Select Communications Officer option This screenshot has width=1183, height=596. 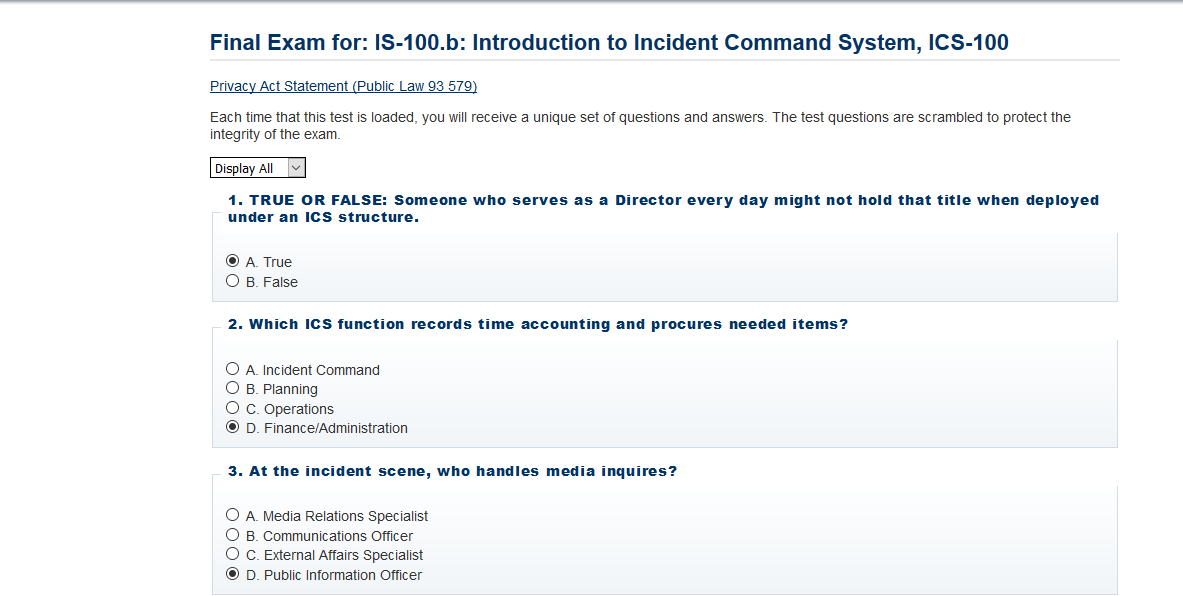(x=232, y=535)
